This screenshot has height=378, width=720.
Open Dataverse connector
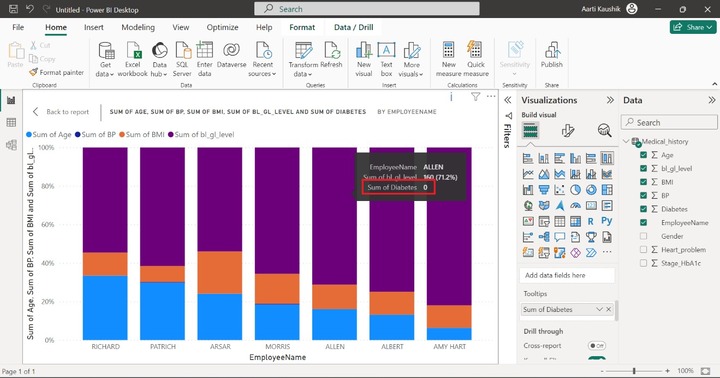click(231, 55)
